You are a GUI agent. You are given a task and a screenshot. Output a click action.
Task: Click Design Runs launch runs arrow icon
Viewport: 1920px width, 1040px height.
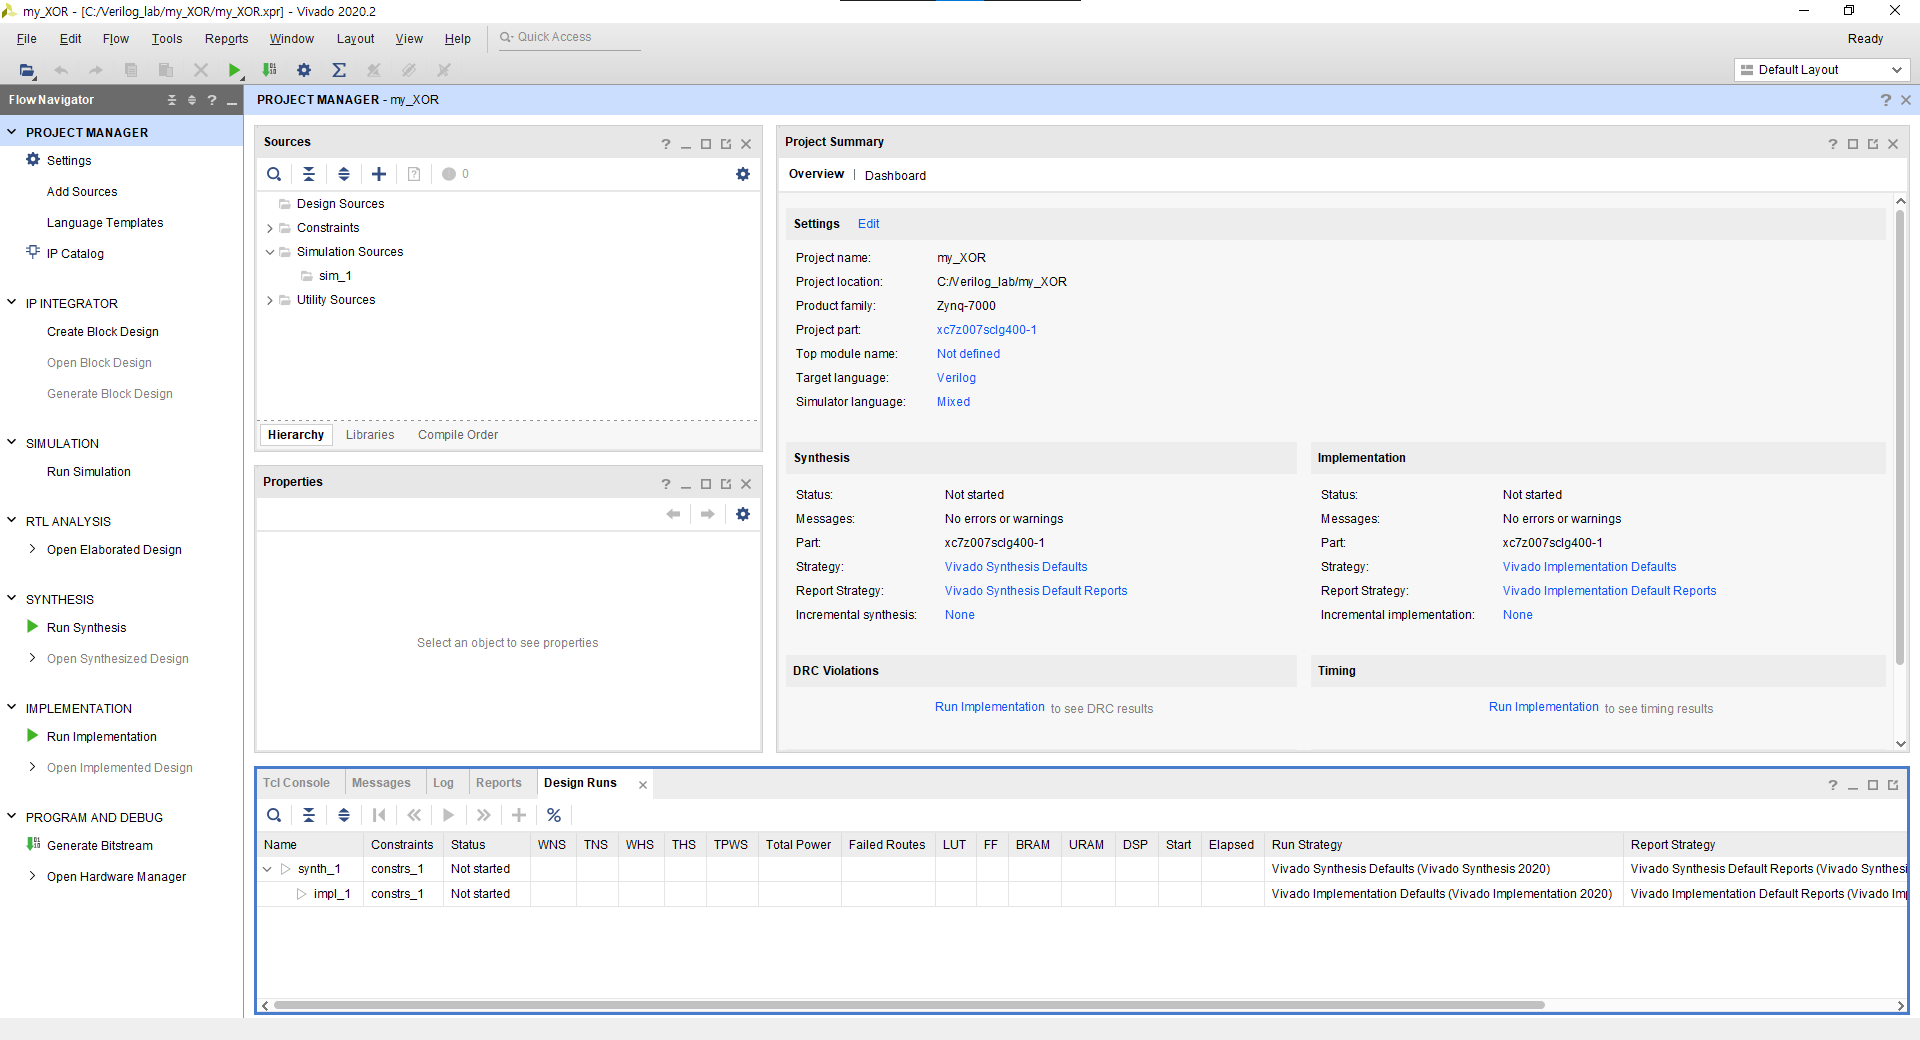(x=449, y=815)
